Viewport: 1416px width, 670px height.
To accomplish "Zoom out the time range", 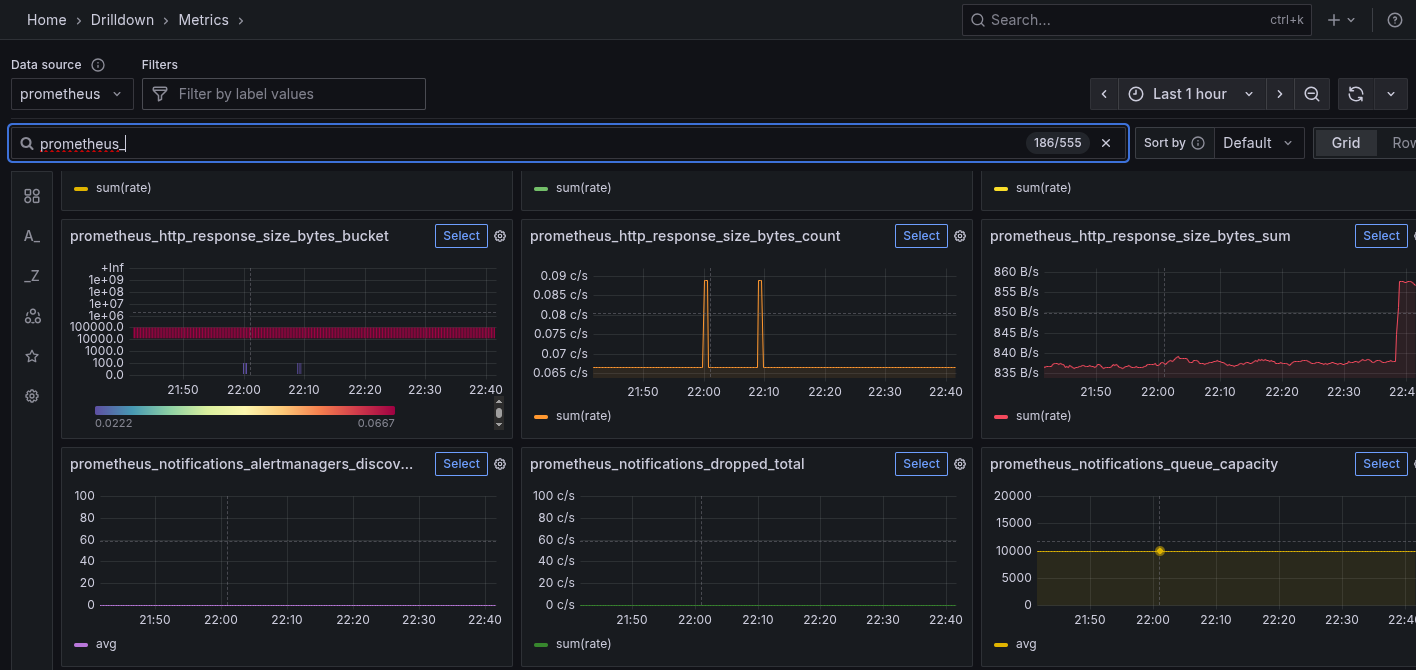I will point(1312,94).
